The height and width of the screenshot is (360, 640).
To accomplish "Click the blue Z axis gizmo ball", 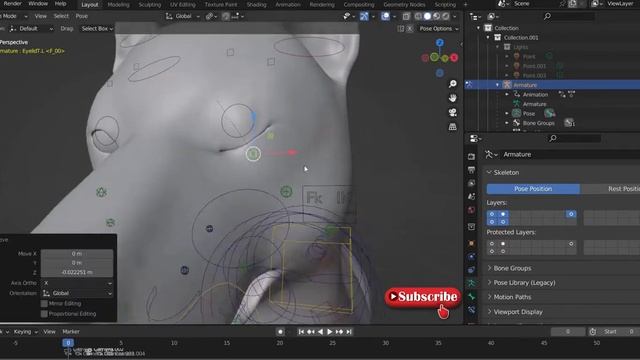I will tap(440, 42).
